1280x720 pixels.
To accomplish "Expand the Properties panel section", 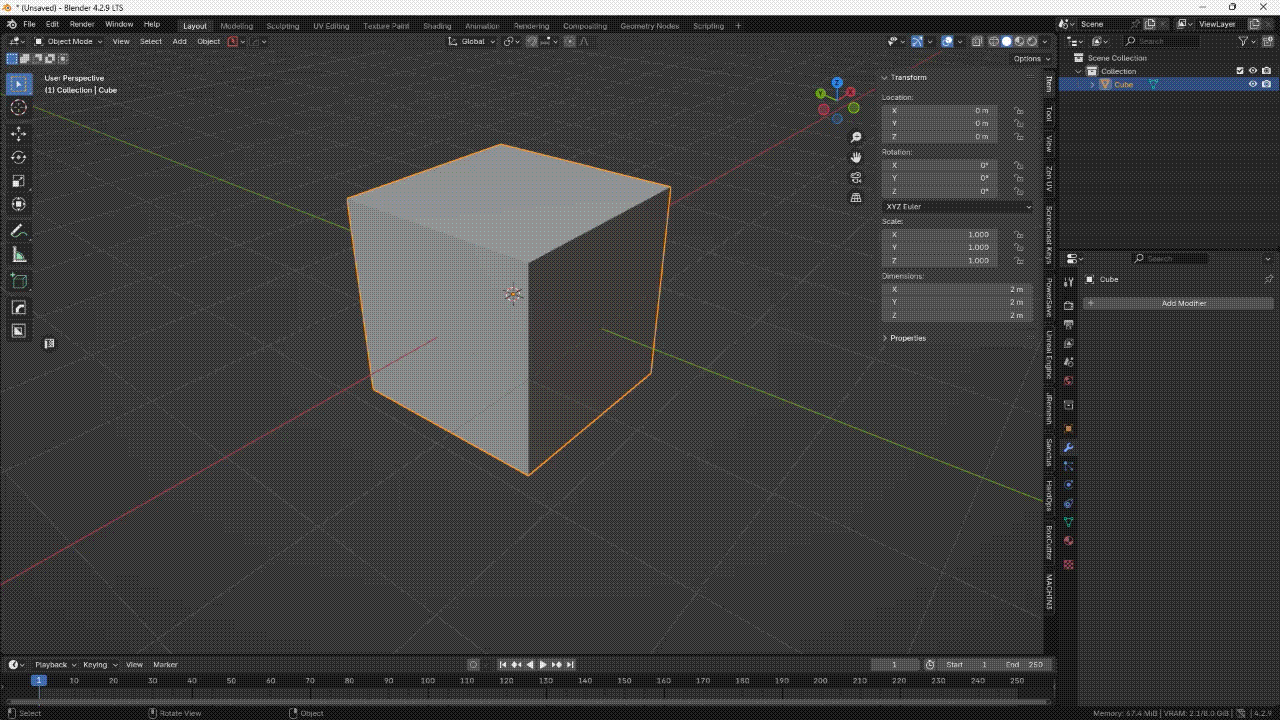I will (x=907, y=338).
